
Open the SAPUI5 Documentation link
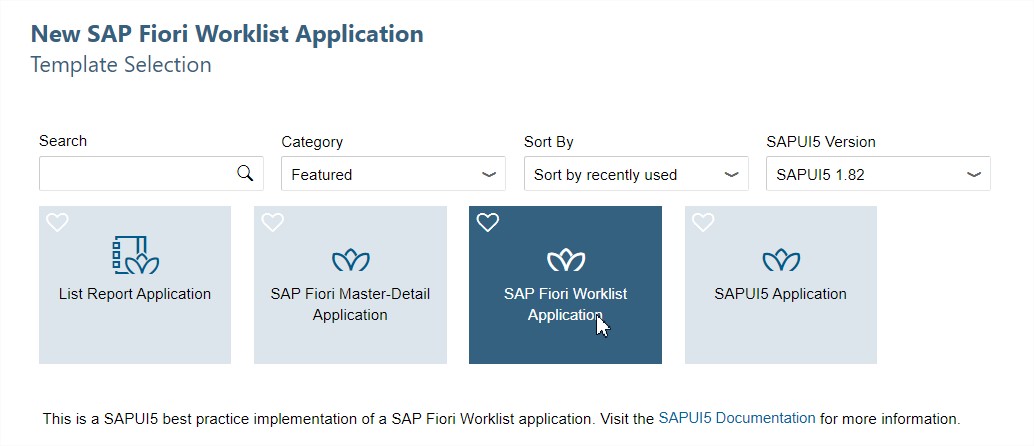[x=737, y=418]
